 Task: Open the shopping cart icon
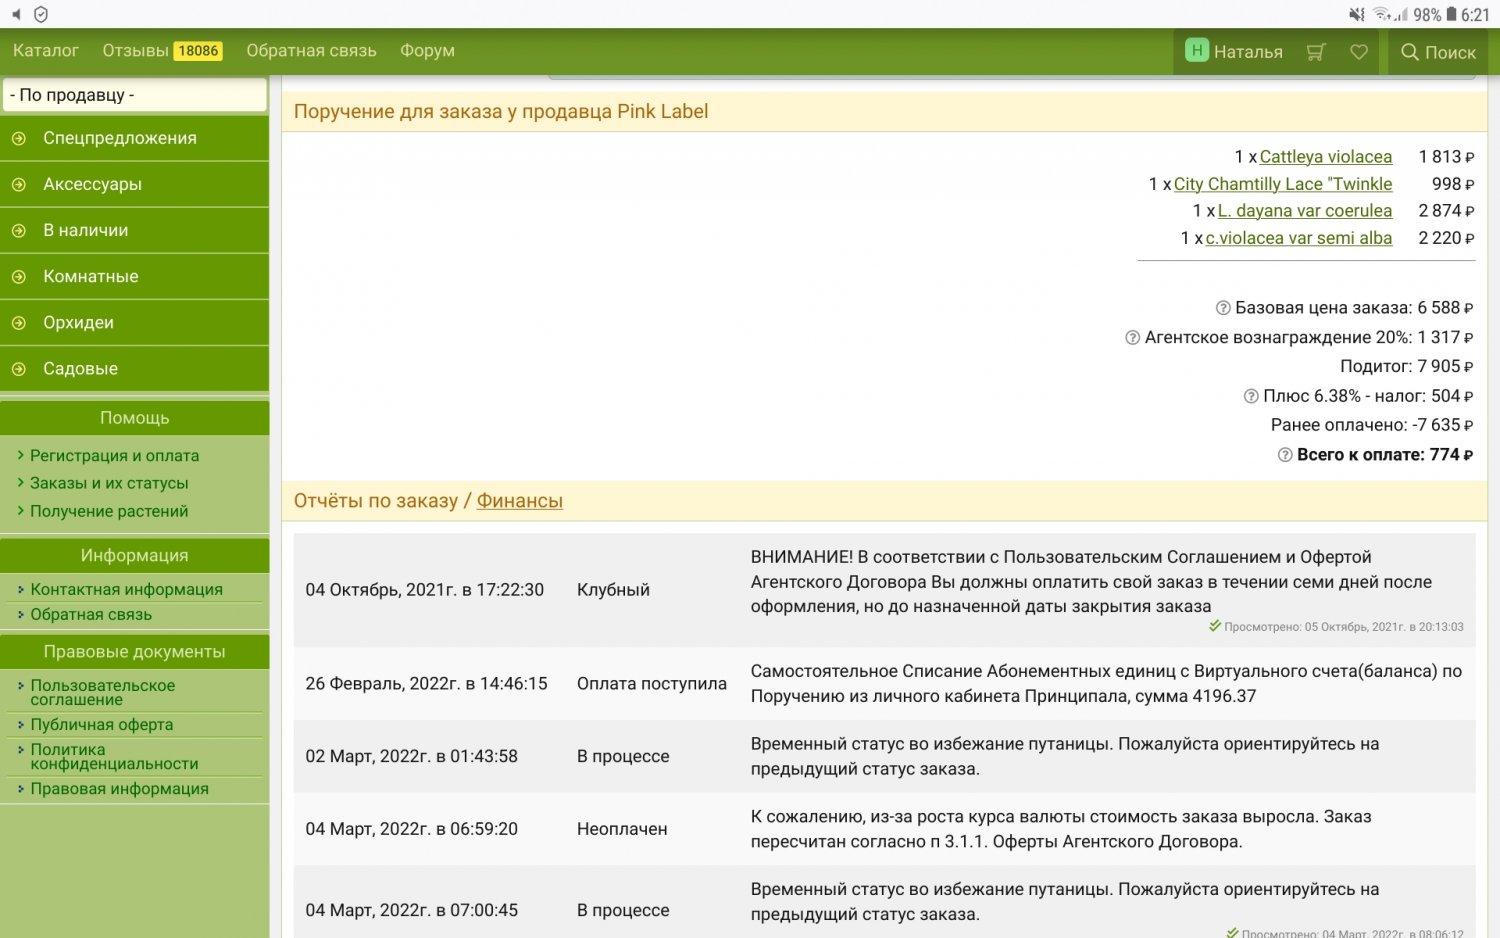1316,52
